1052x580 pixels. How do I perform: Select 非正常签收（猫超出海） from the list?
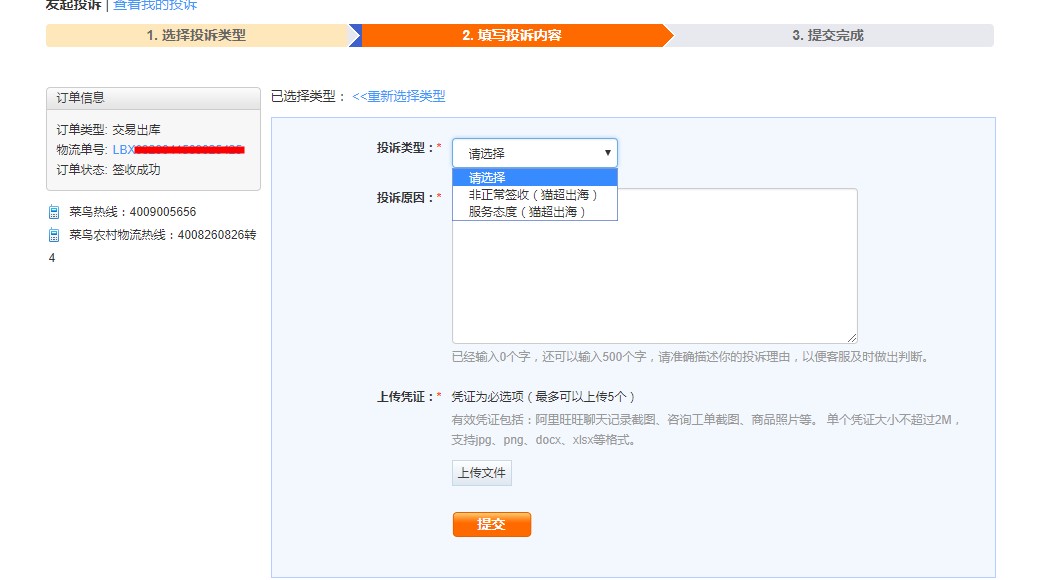pyautogui.click(x=533, y=195)
